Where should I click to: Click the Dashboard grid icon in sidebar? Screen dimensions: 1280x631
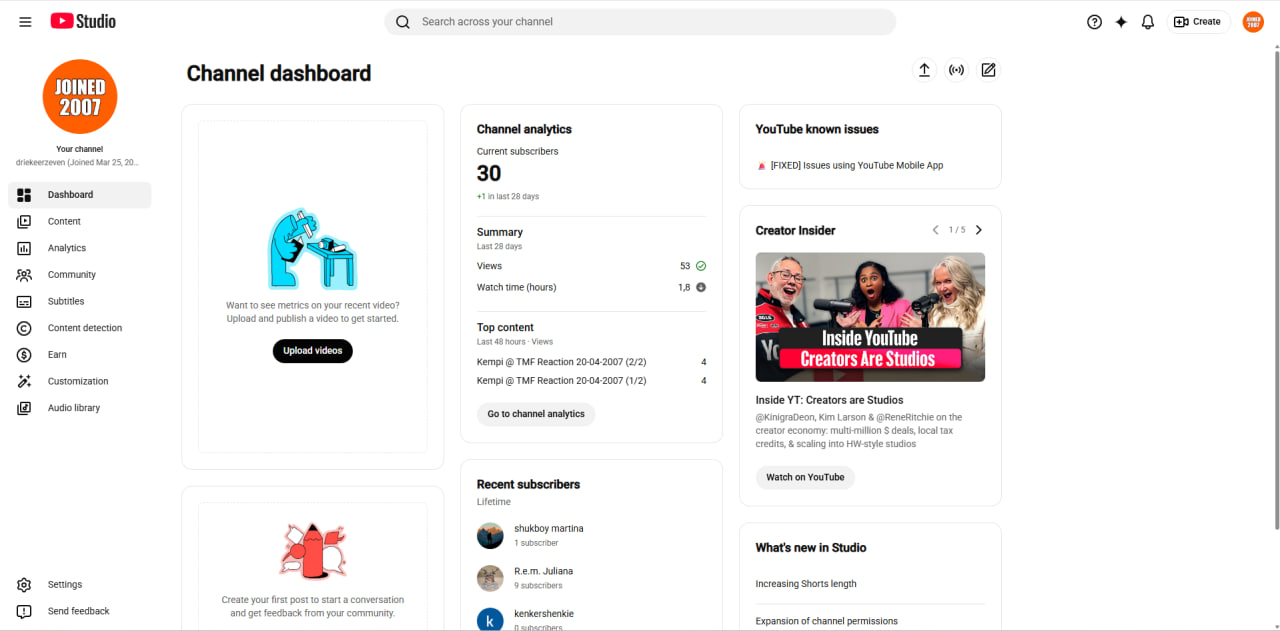tap(24, 195)
